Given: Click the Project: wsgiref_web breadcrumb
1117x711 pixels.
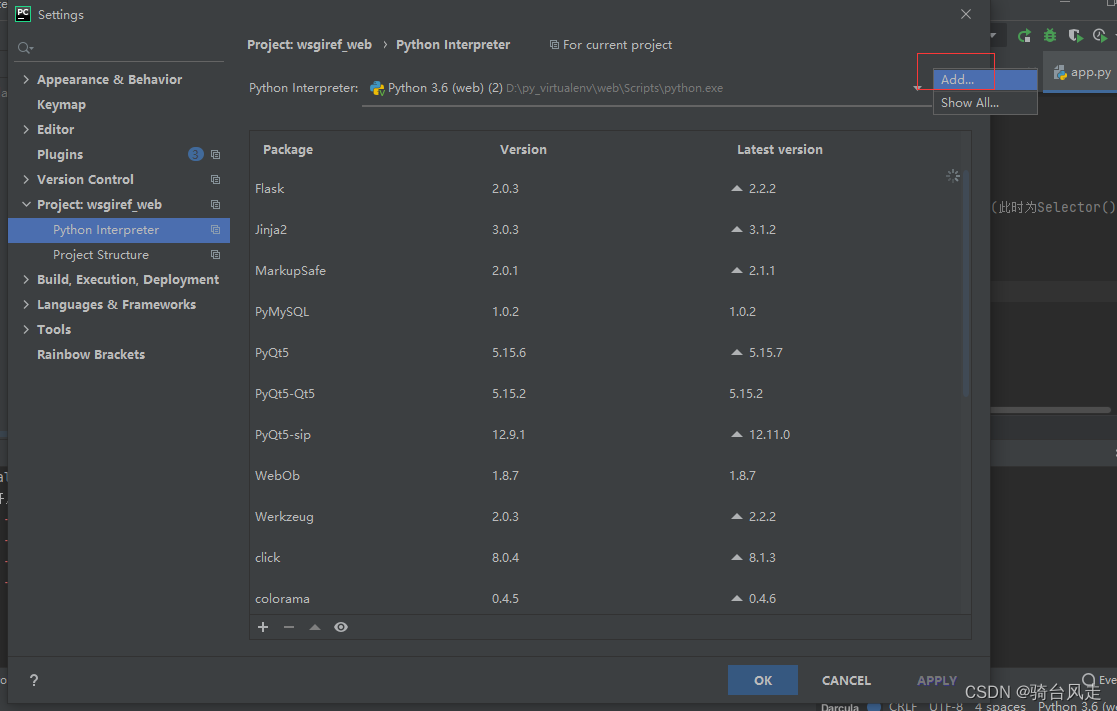Looking at the screenshot, I should point(309,44).
